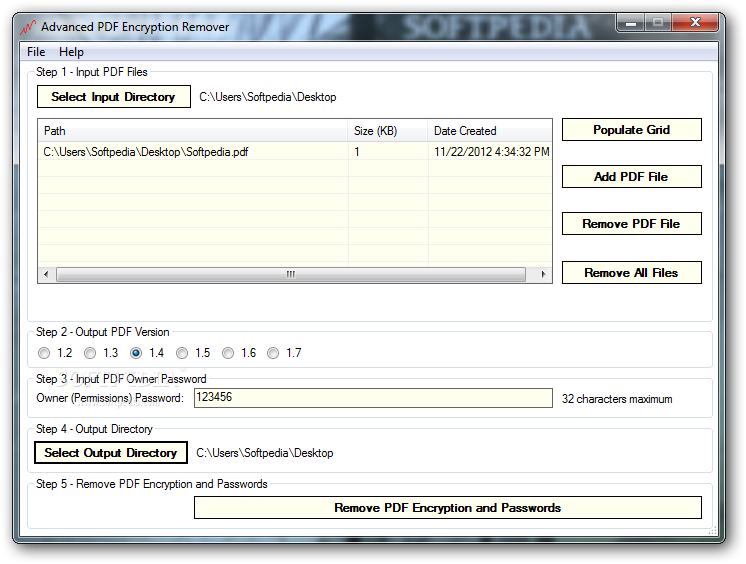Close the Advanced PDF Encryption Remover window

695,23
